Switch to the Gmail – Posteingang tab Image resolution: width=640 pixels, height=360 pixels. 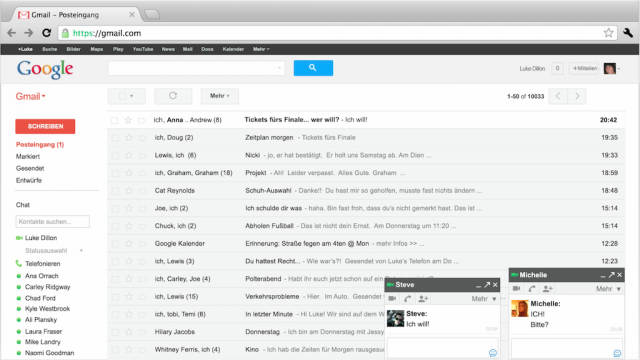(76, 15)
